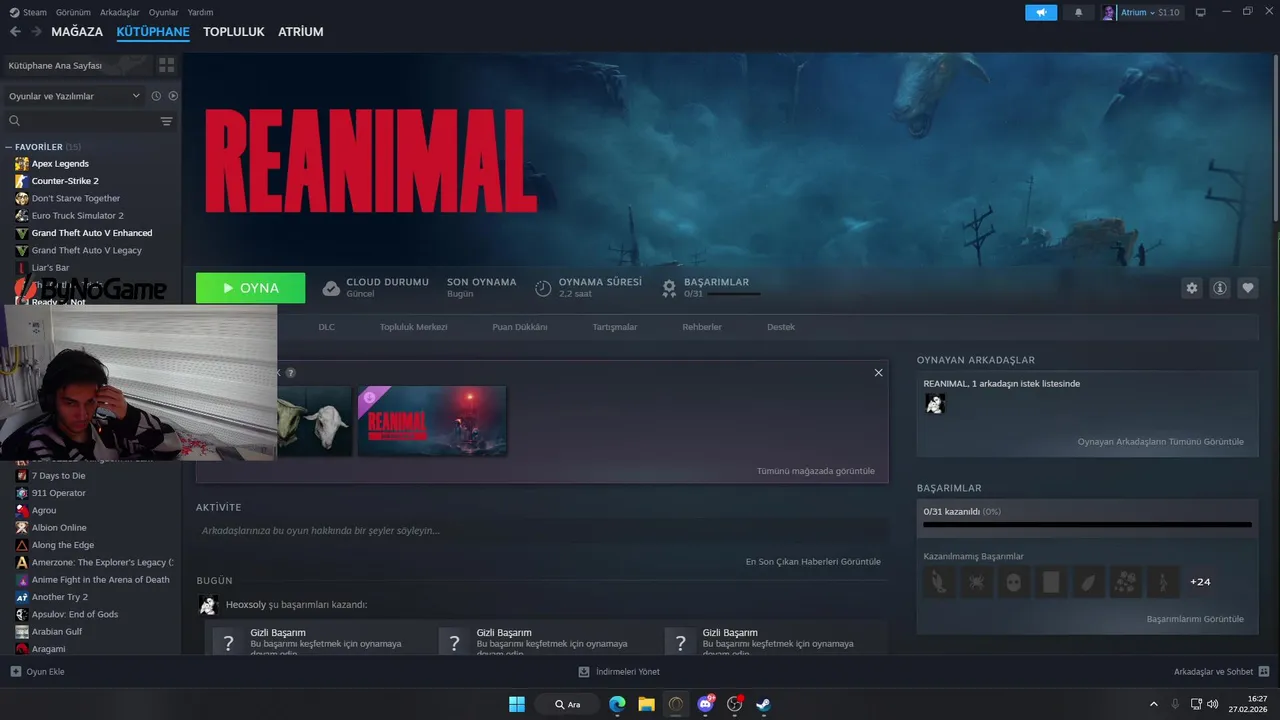
Task: Open the Oyunlar menu
Action: point(164,12)
